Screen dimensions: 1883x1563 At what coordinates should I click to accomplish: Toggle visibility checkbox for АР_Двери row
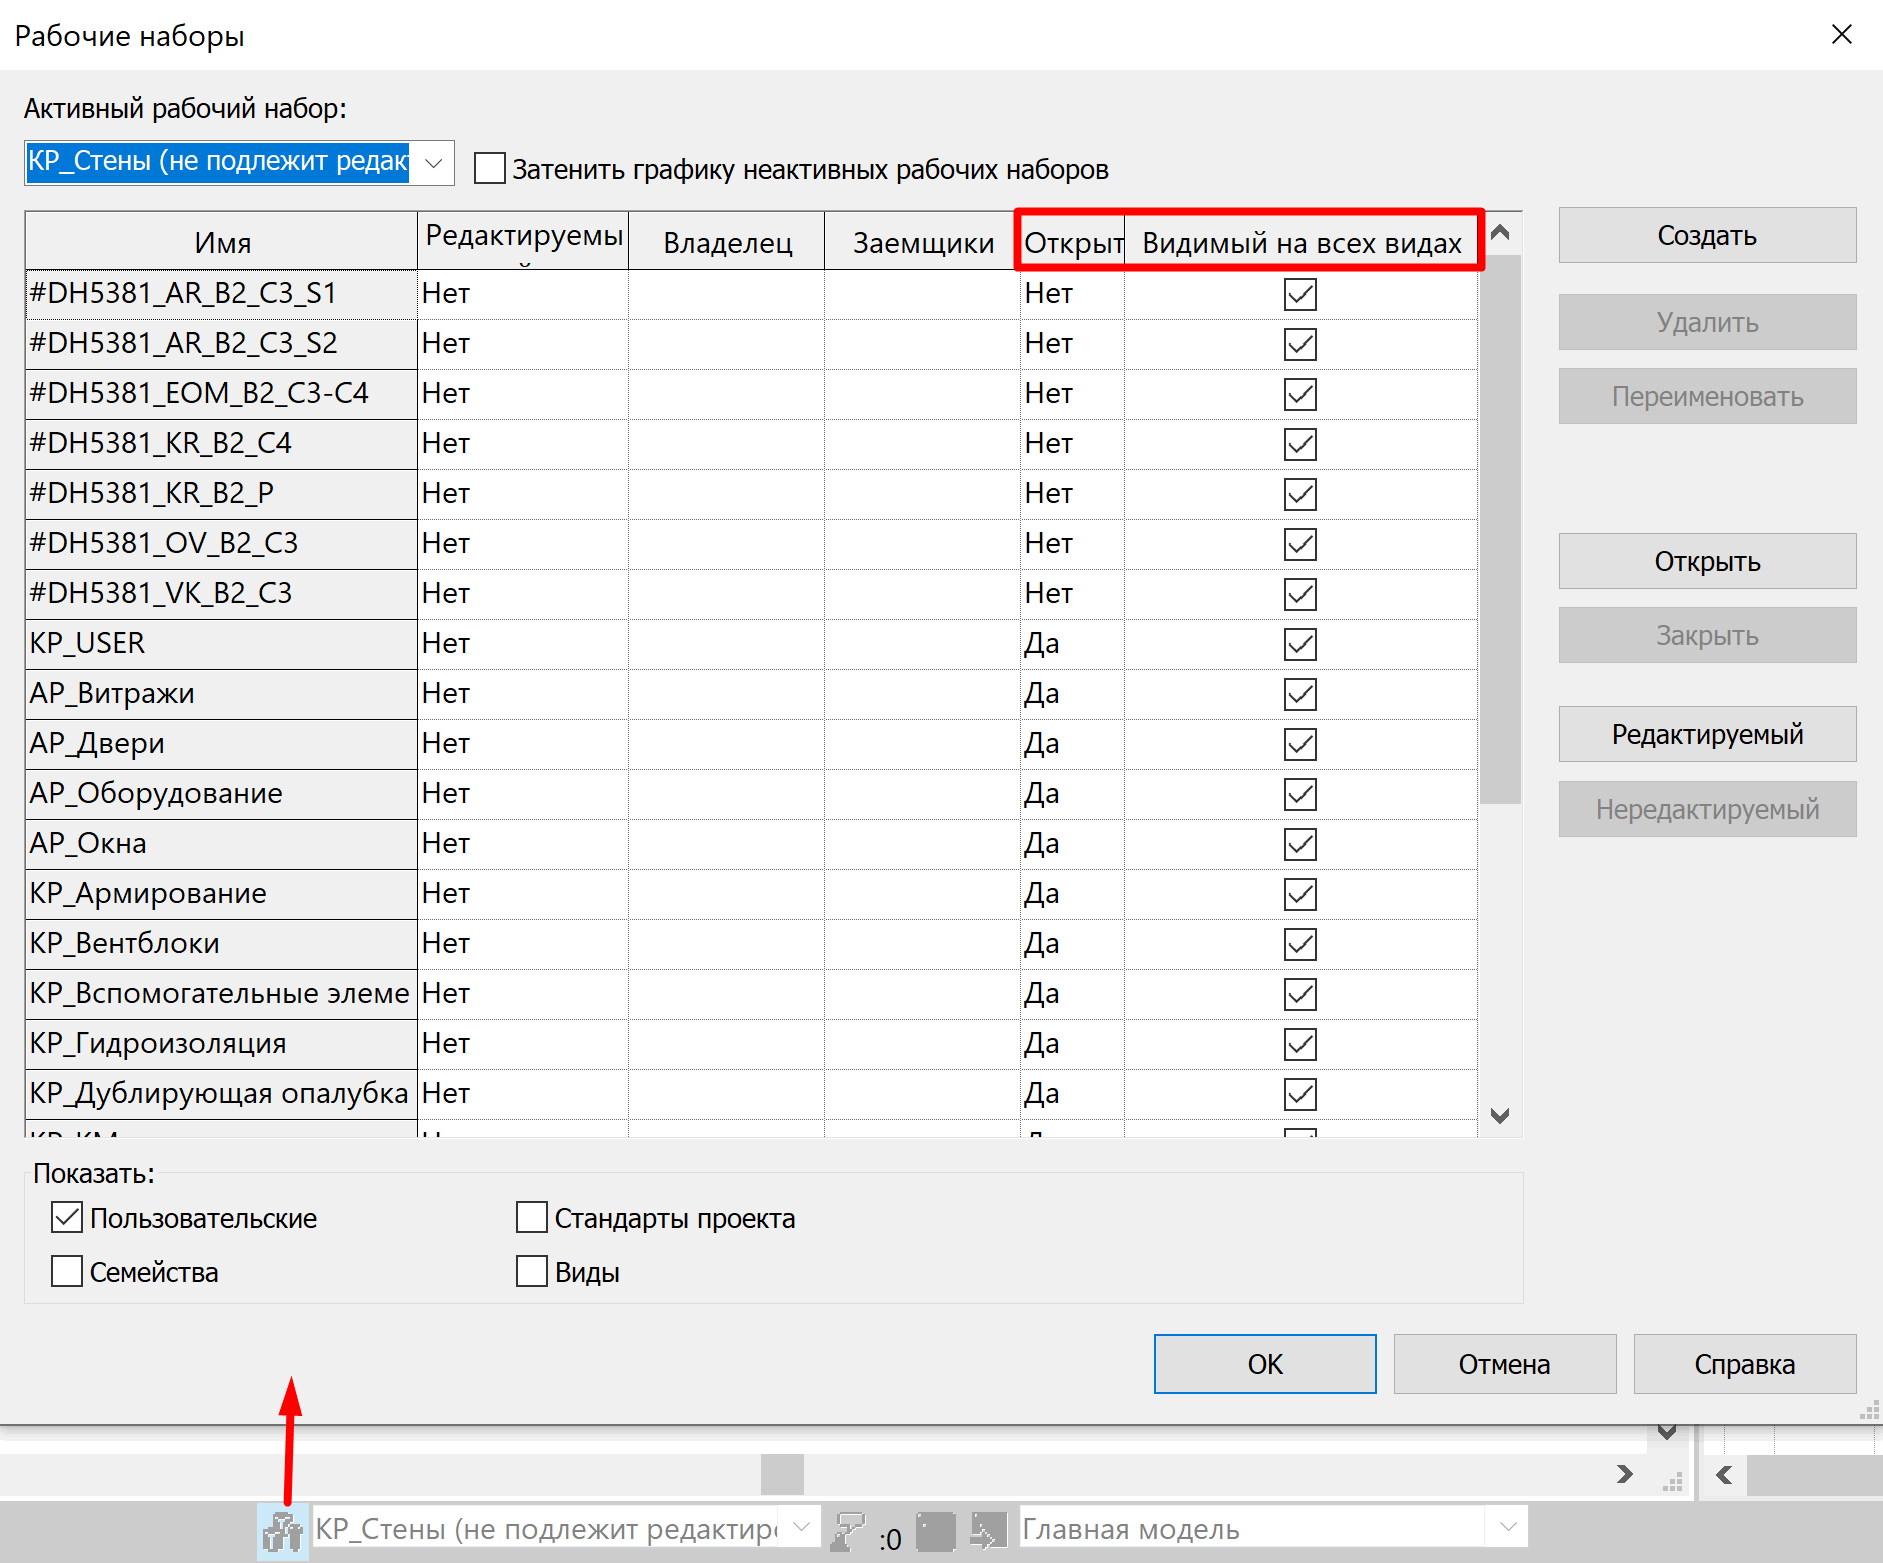pos(1300,744)
